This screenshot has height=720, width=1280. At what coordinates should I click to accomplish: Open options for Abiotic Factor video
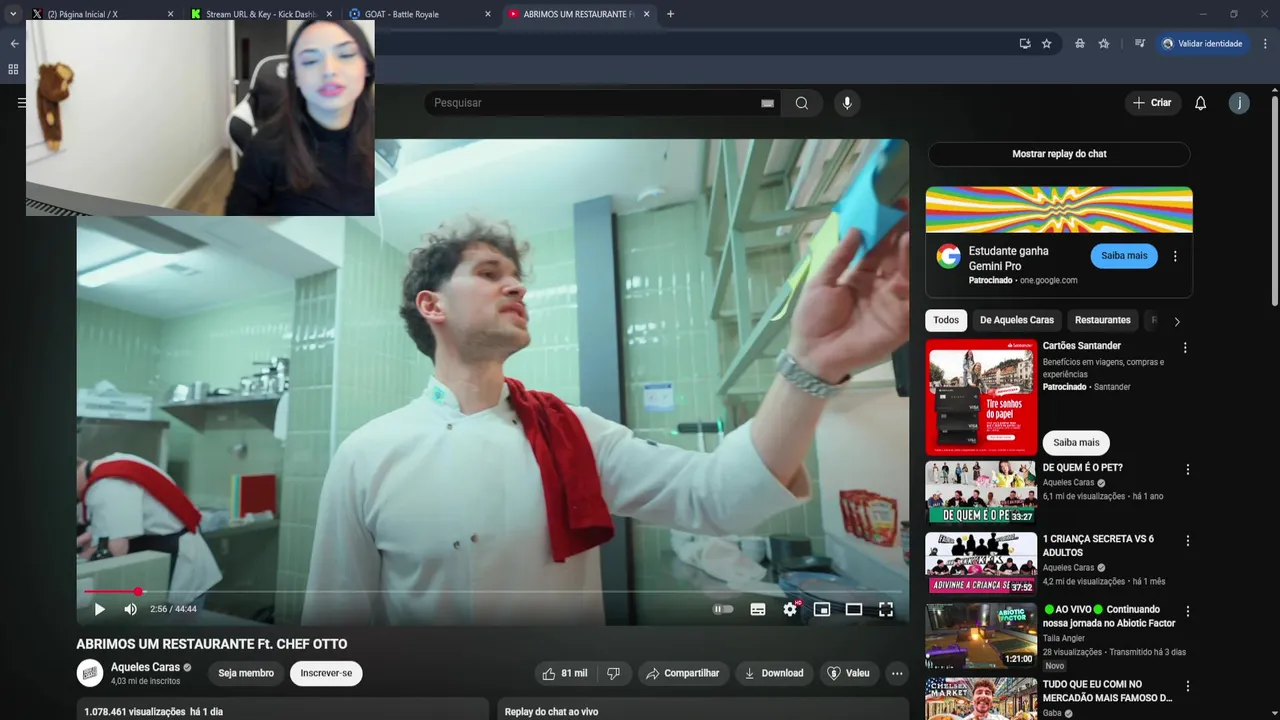tap(1188, 611)
